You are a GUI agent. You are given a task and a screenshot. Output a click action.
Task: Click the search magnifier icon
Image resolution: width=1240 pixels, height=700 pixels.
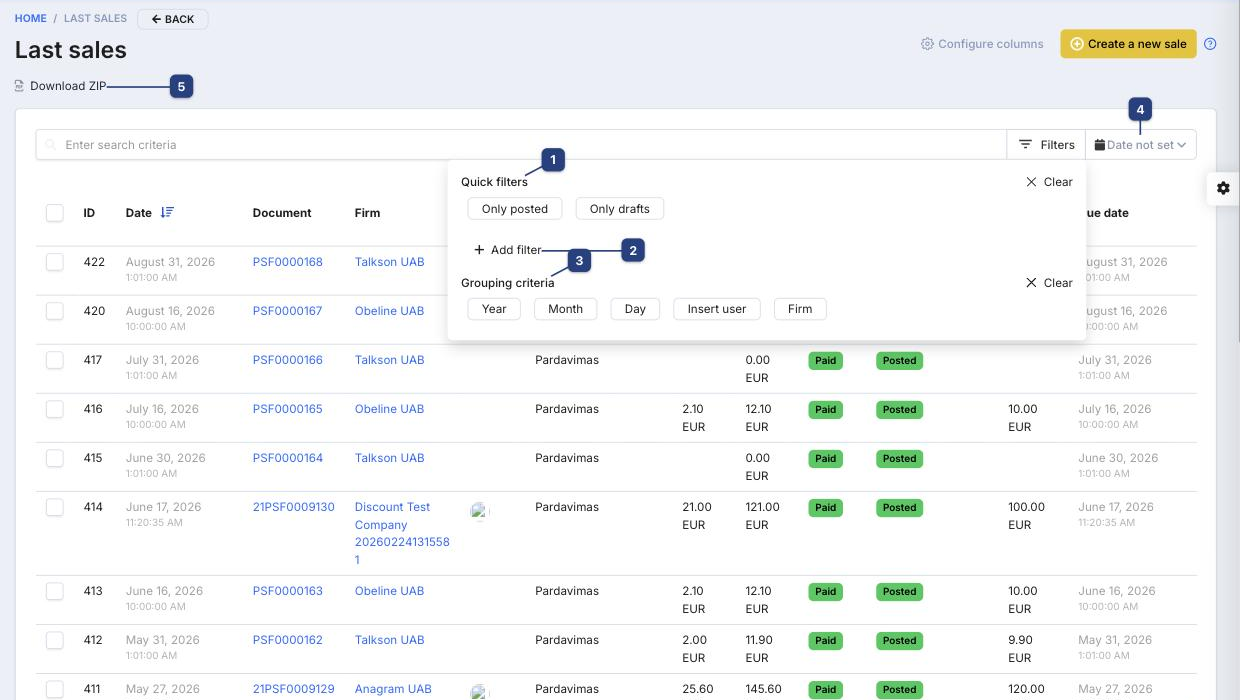point(51,145)
